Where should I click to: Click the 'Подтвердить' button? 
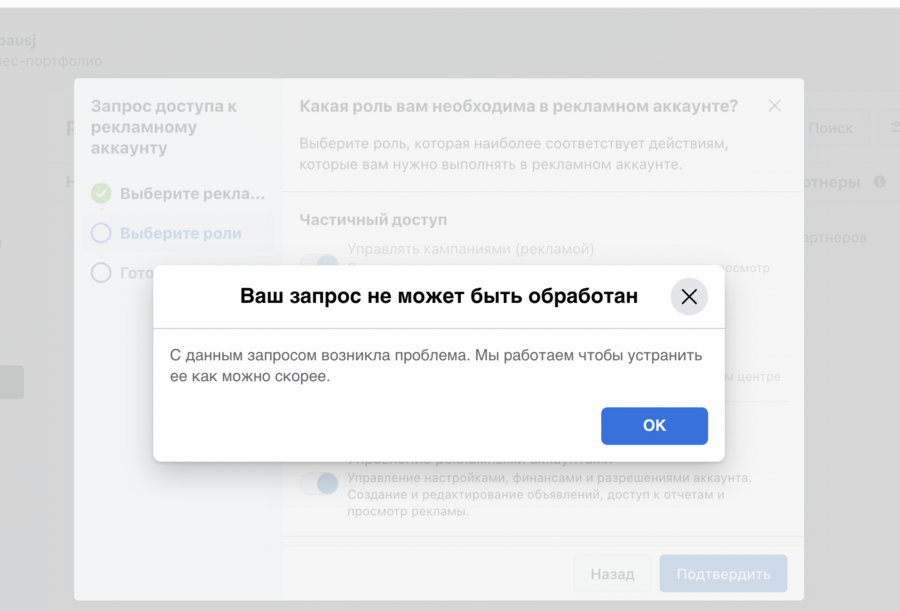click(x=723, y=574)
